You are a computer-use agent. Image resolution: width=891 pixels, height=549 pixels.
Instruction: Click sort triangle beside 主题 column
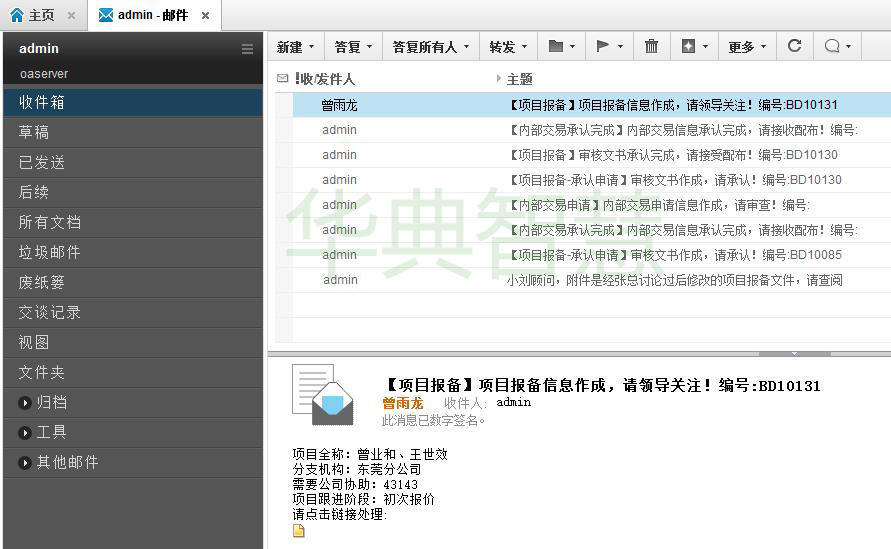498,78
